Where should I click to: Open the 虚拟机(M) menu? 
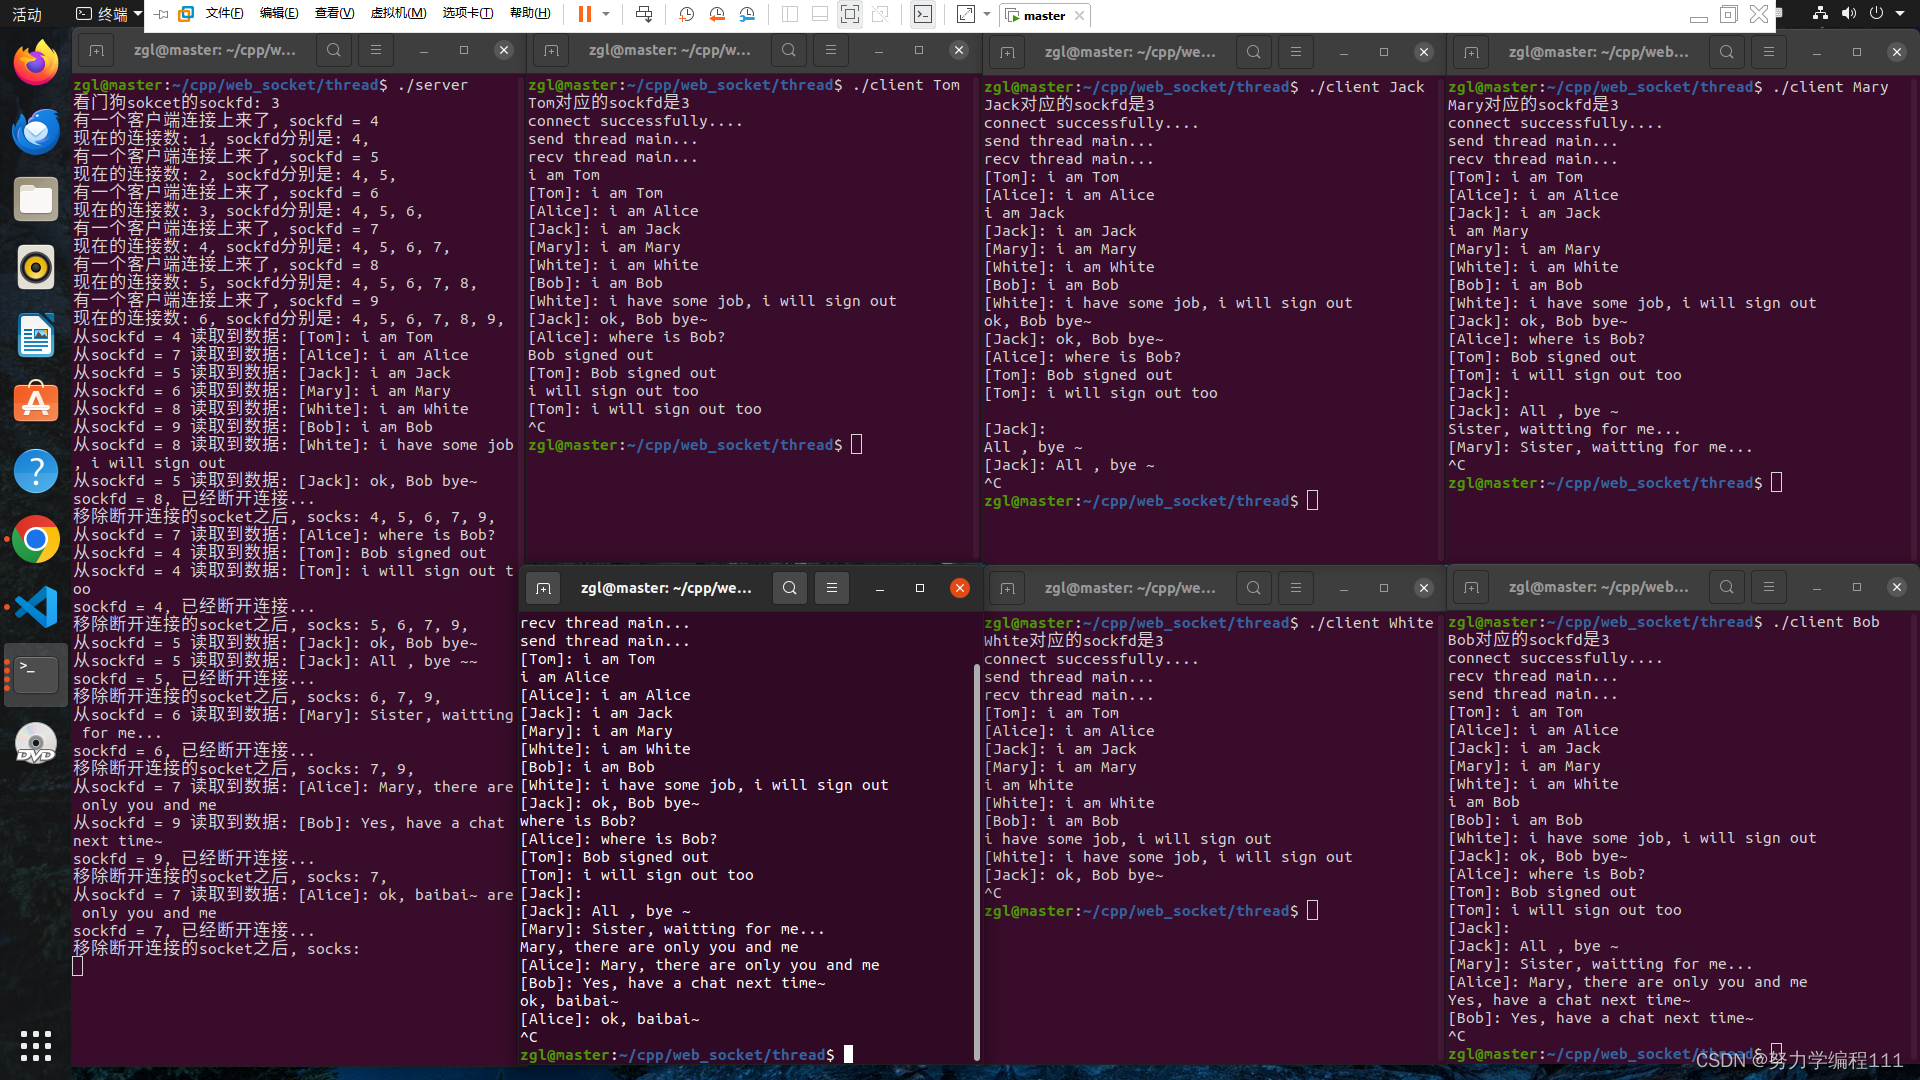tap(398, 14)
